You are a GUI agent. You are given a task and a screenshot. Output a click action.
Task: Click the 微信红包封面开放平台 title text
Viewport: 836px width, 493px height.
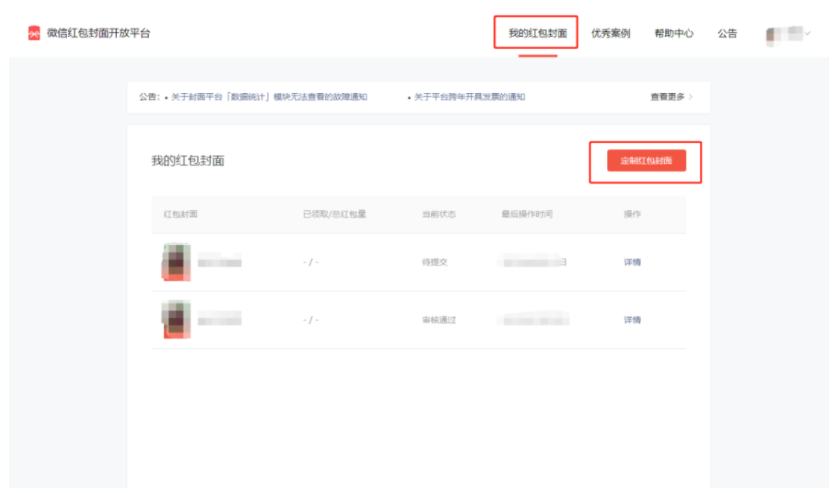tap(99, 33)
